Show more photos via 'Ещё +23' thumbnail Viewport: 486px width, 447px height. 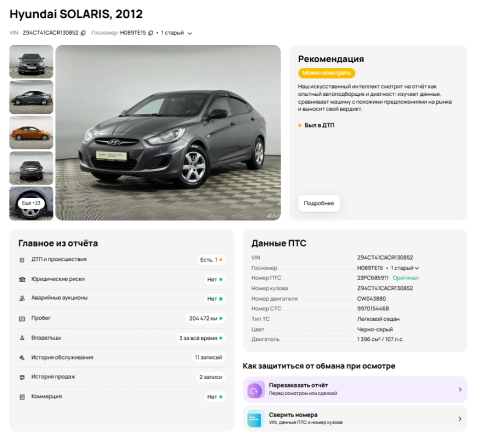click(31, 203)
